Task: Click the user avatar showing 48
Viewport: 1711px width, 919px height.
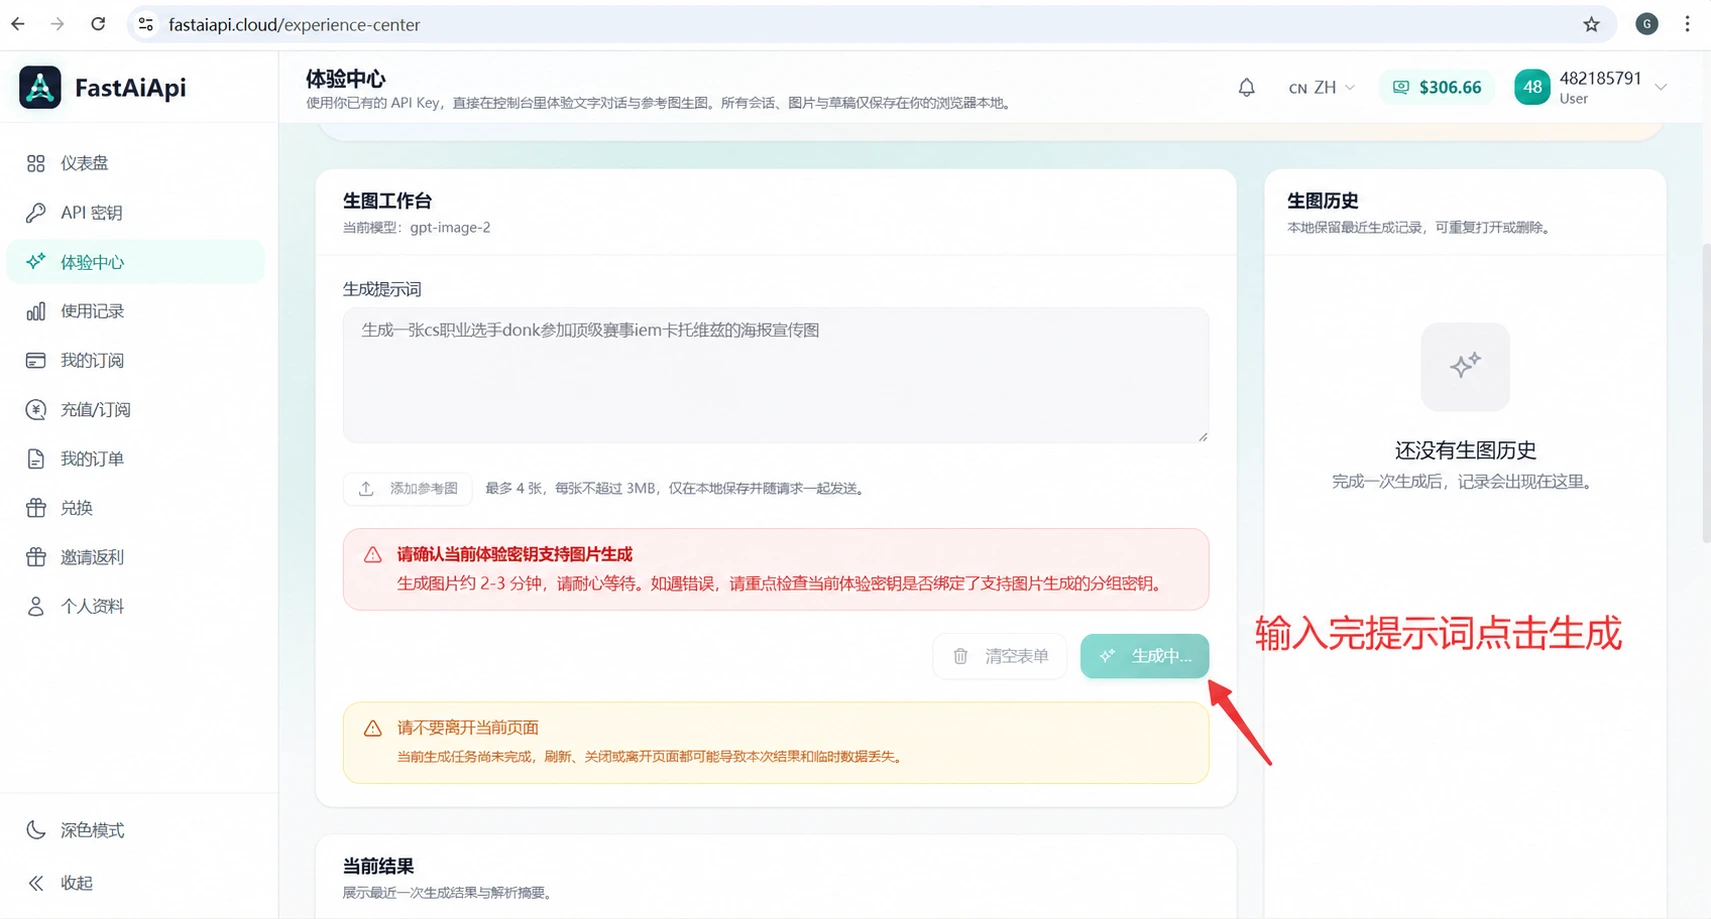Action: click(x=1532, y=87)
